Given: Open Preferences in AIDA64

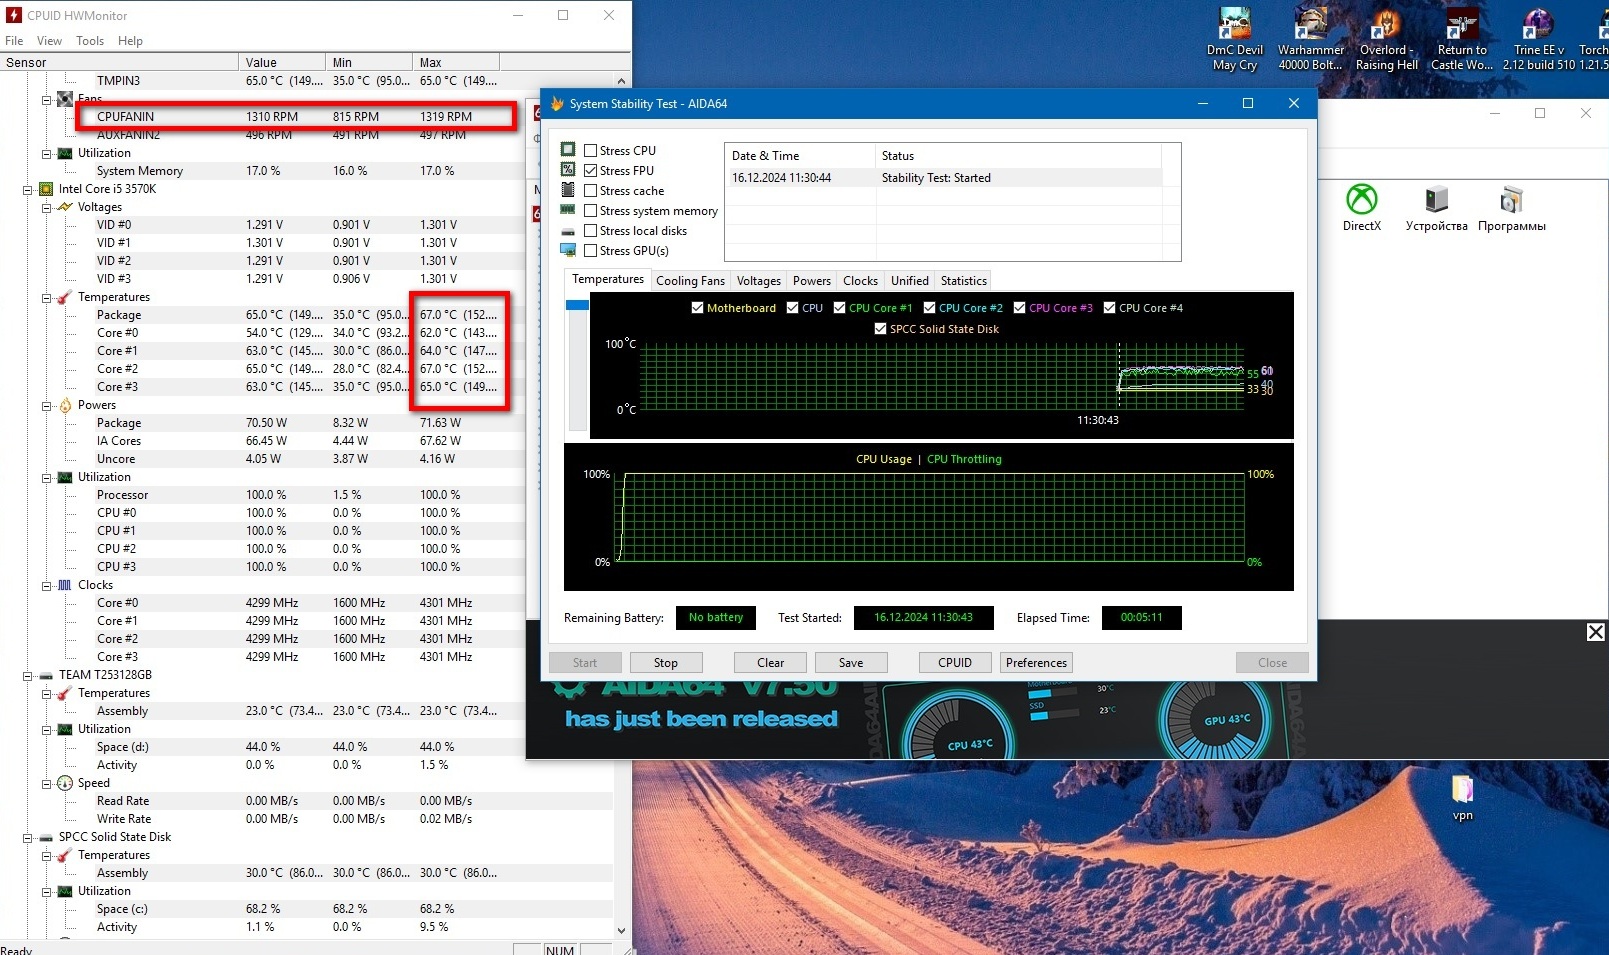Looking at the screenshot, I should [x=1036, y=662].
